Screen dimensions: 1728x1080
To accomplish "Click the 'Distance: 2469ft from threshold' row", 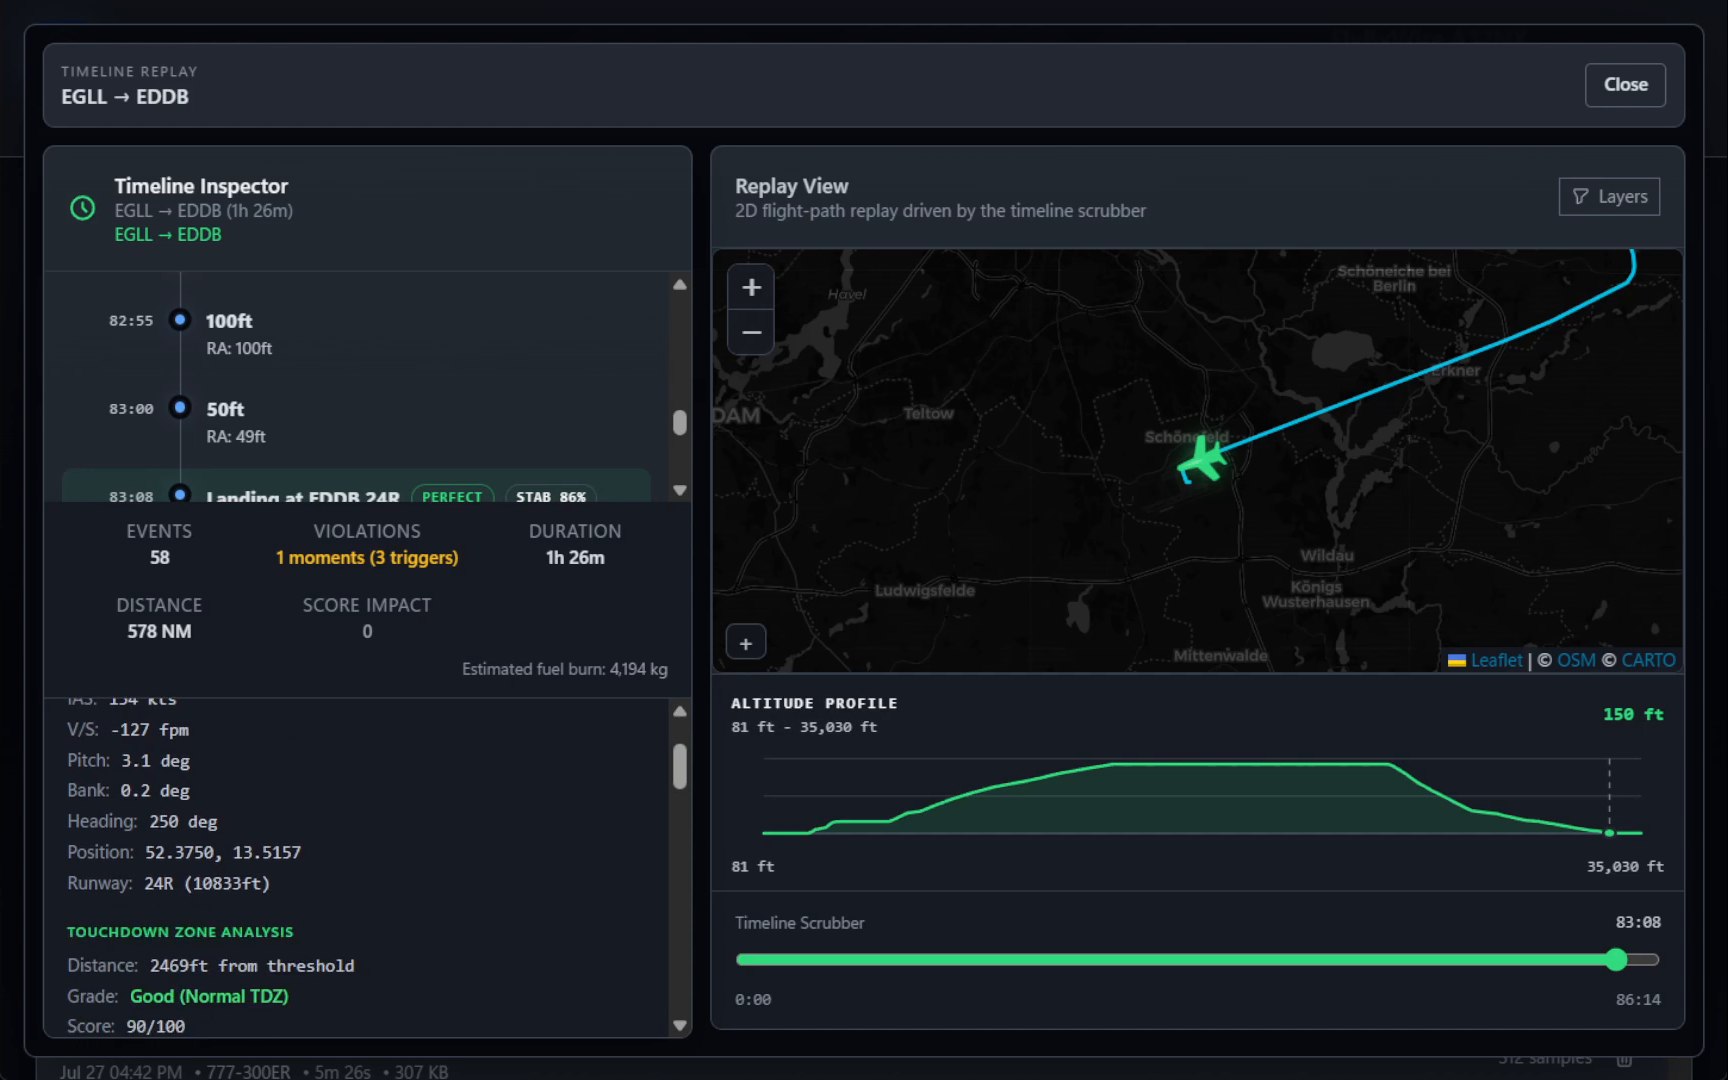I will pos(211,966).
